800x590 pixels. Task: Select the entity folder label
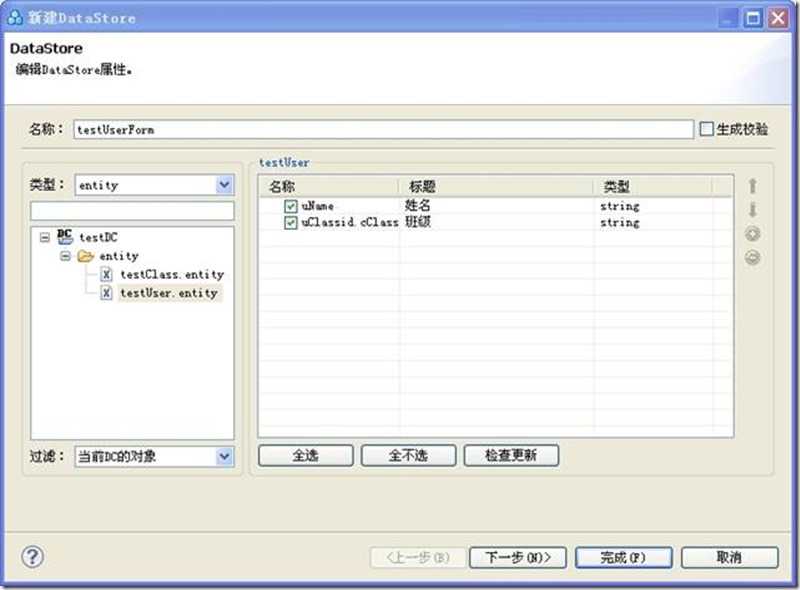coord(119,256)
